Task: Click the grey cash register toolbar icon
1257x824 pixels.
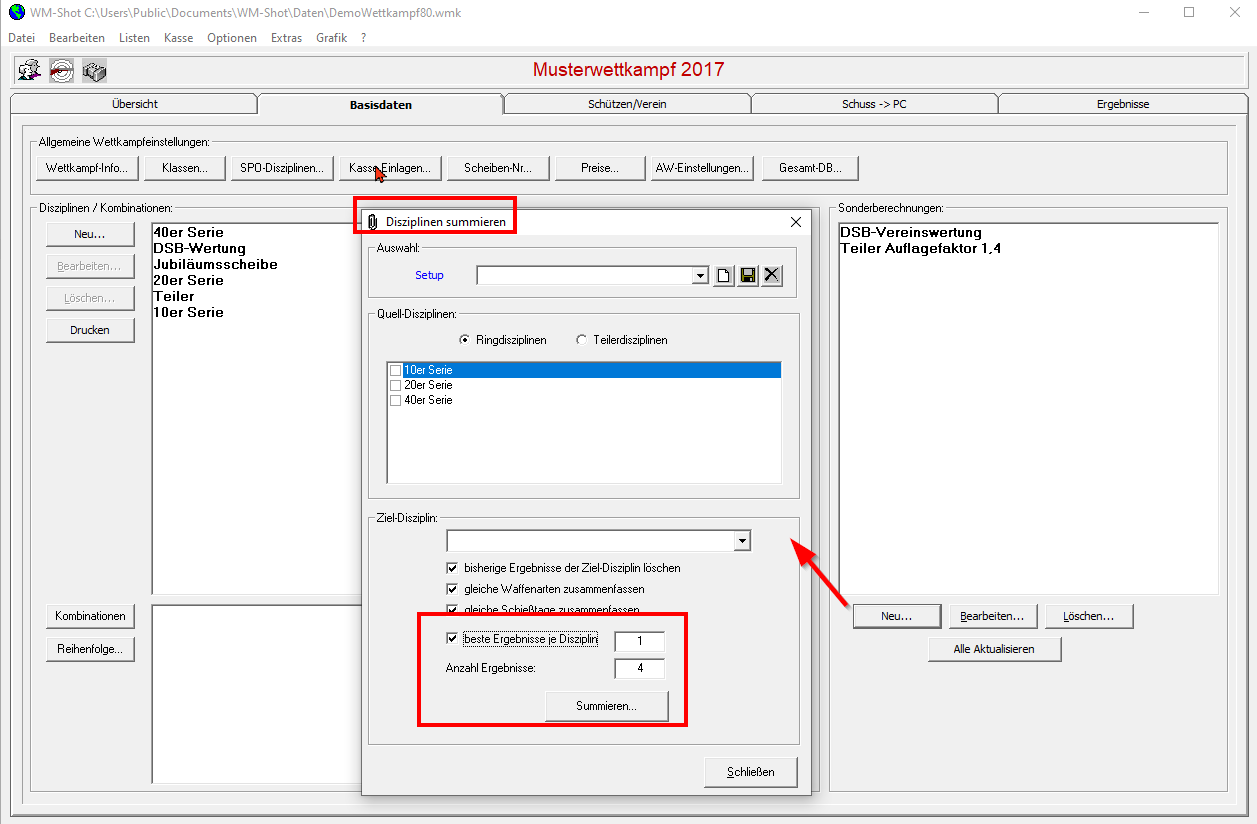Action: coord(94,71)
